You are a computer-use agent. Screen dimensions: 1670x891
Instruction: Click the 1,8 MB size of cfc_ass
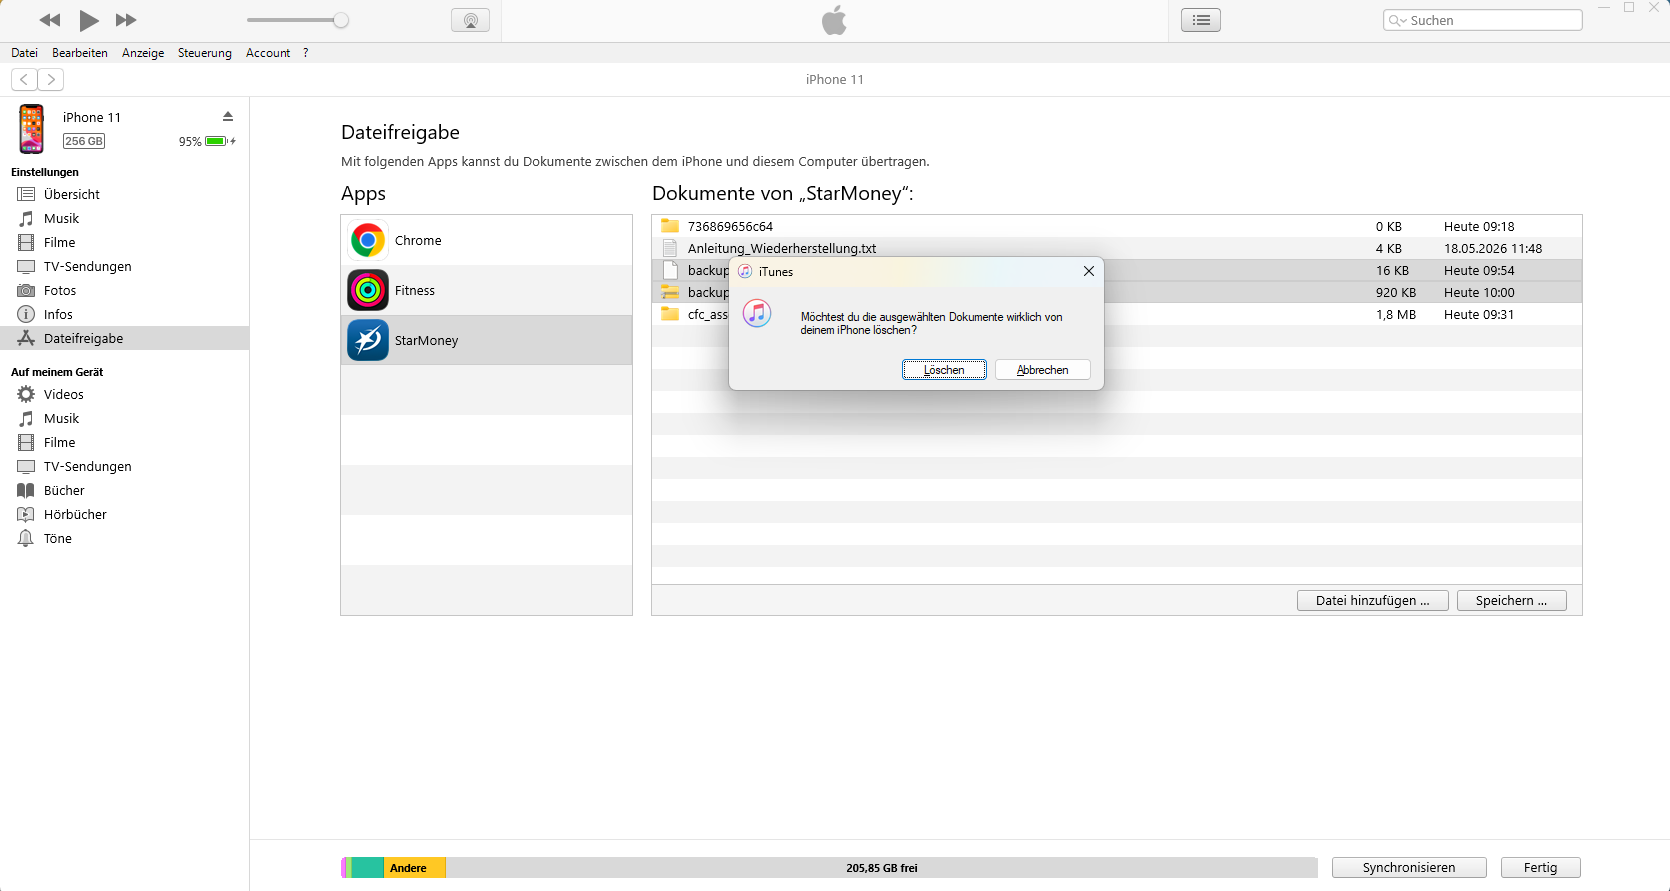1396,314
